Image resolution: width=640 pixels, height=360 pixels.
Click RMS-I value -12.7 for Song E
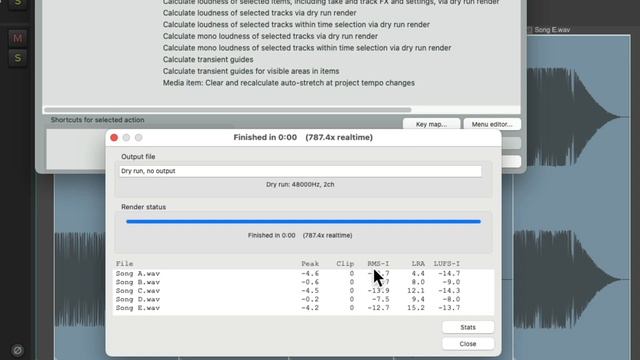tap(378, 308)
